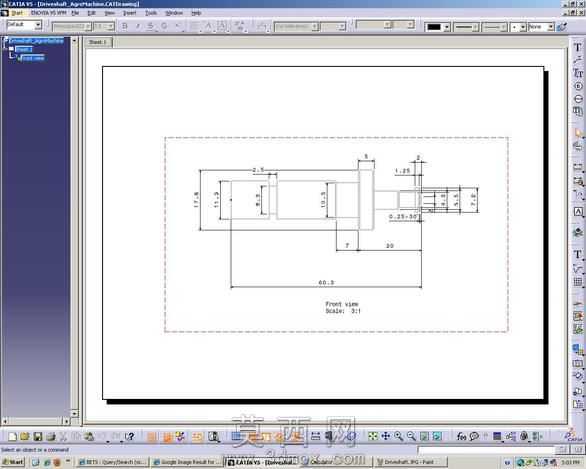Click the Balloon circle icon in right toolbar
This screenshot has width=586, height=469.
point(578,86)
